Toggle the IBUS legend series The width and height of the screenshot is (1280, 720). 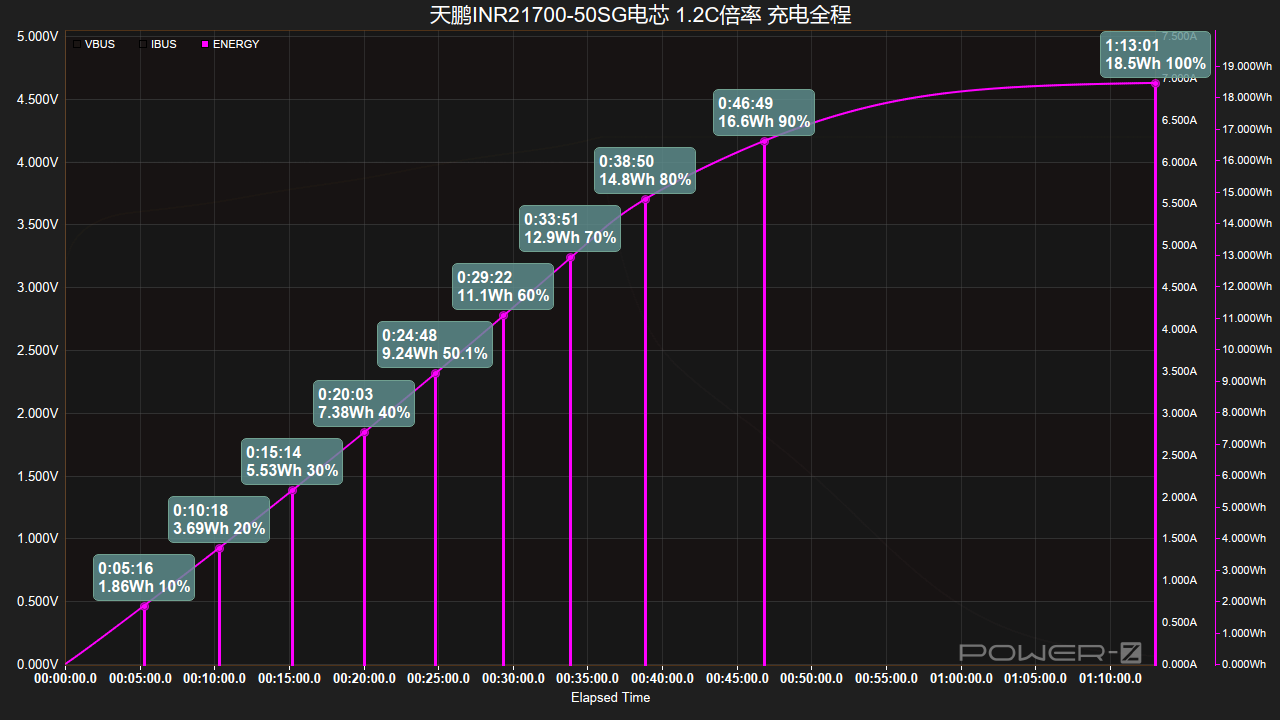[162, 44]
